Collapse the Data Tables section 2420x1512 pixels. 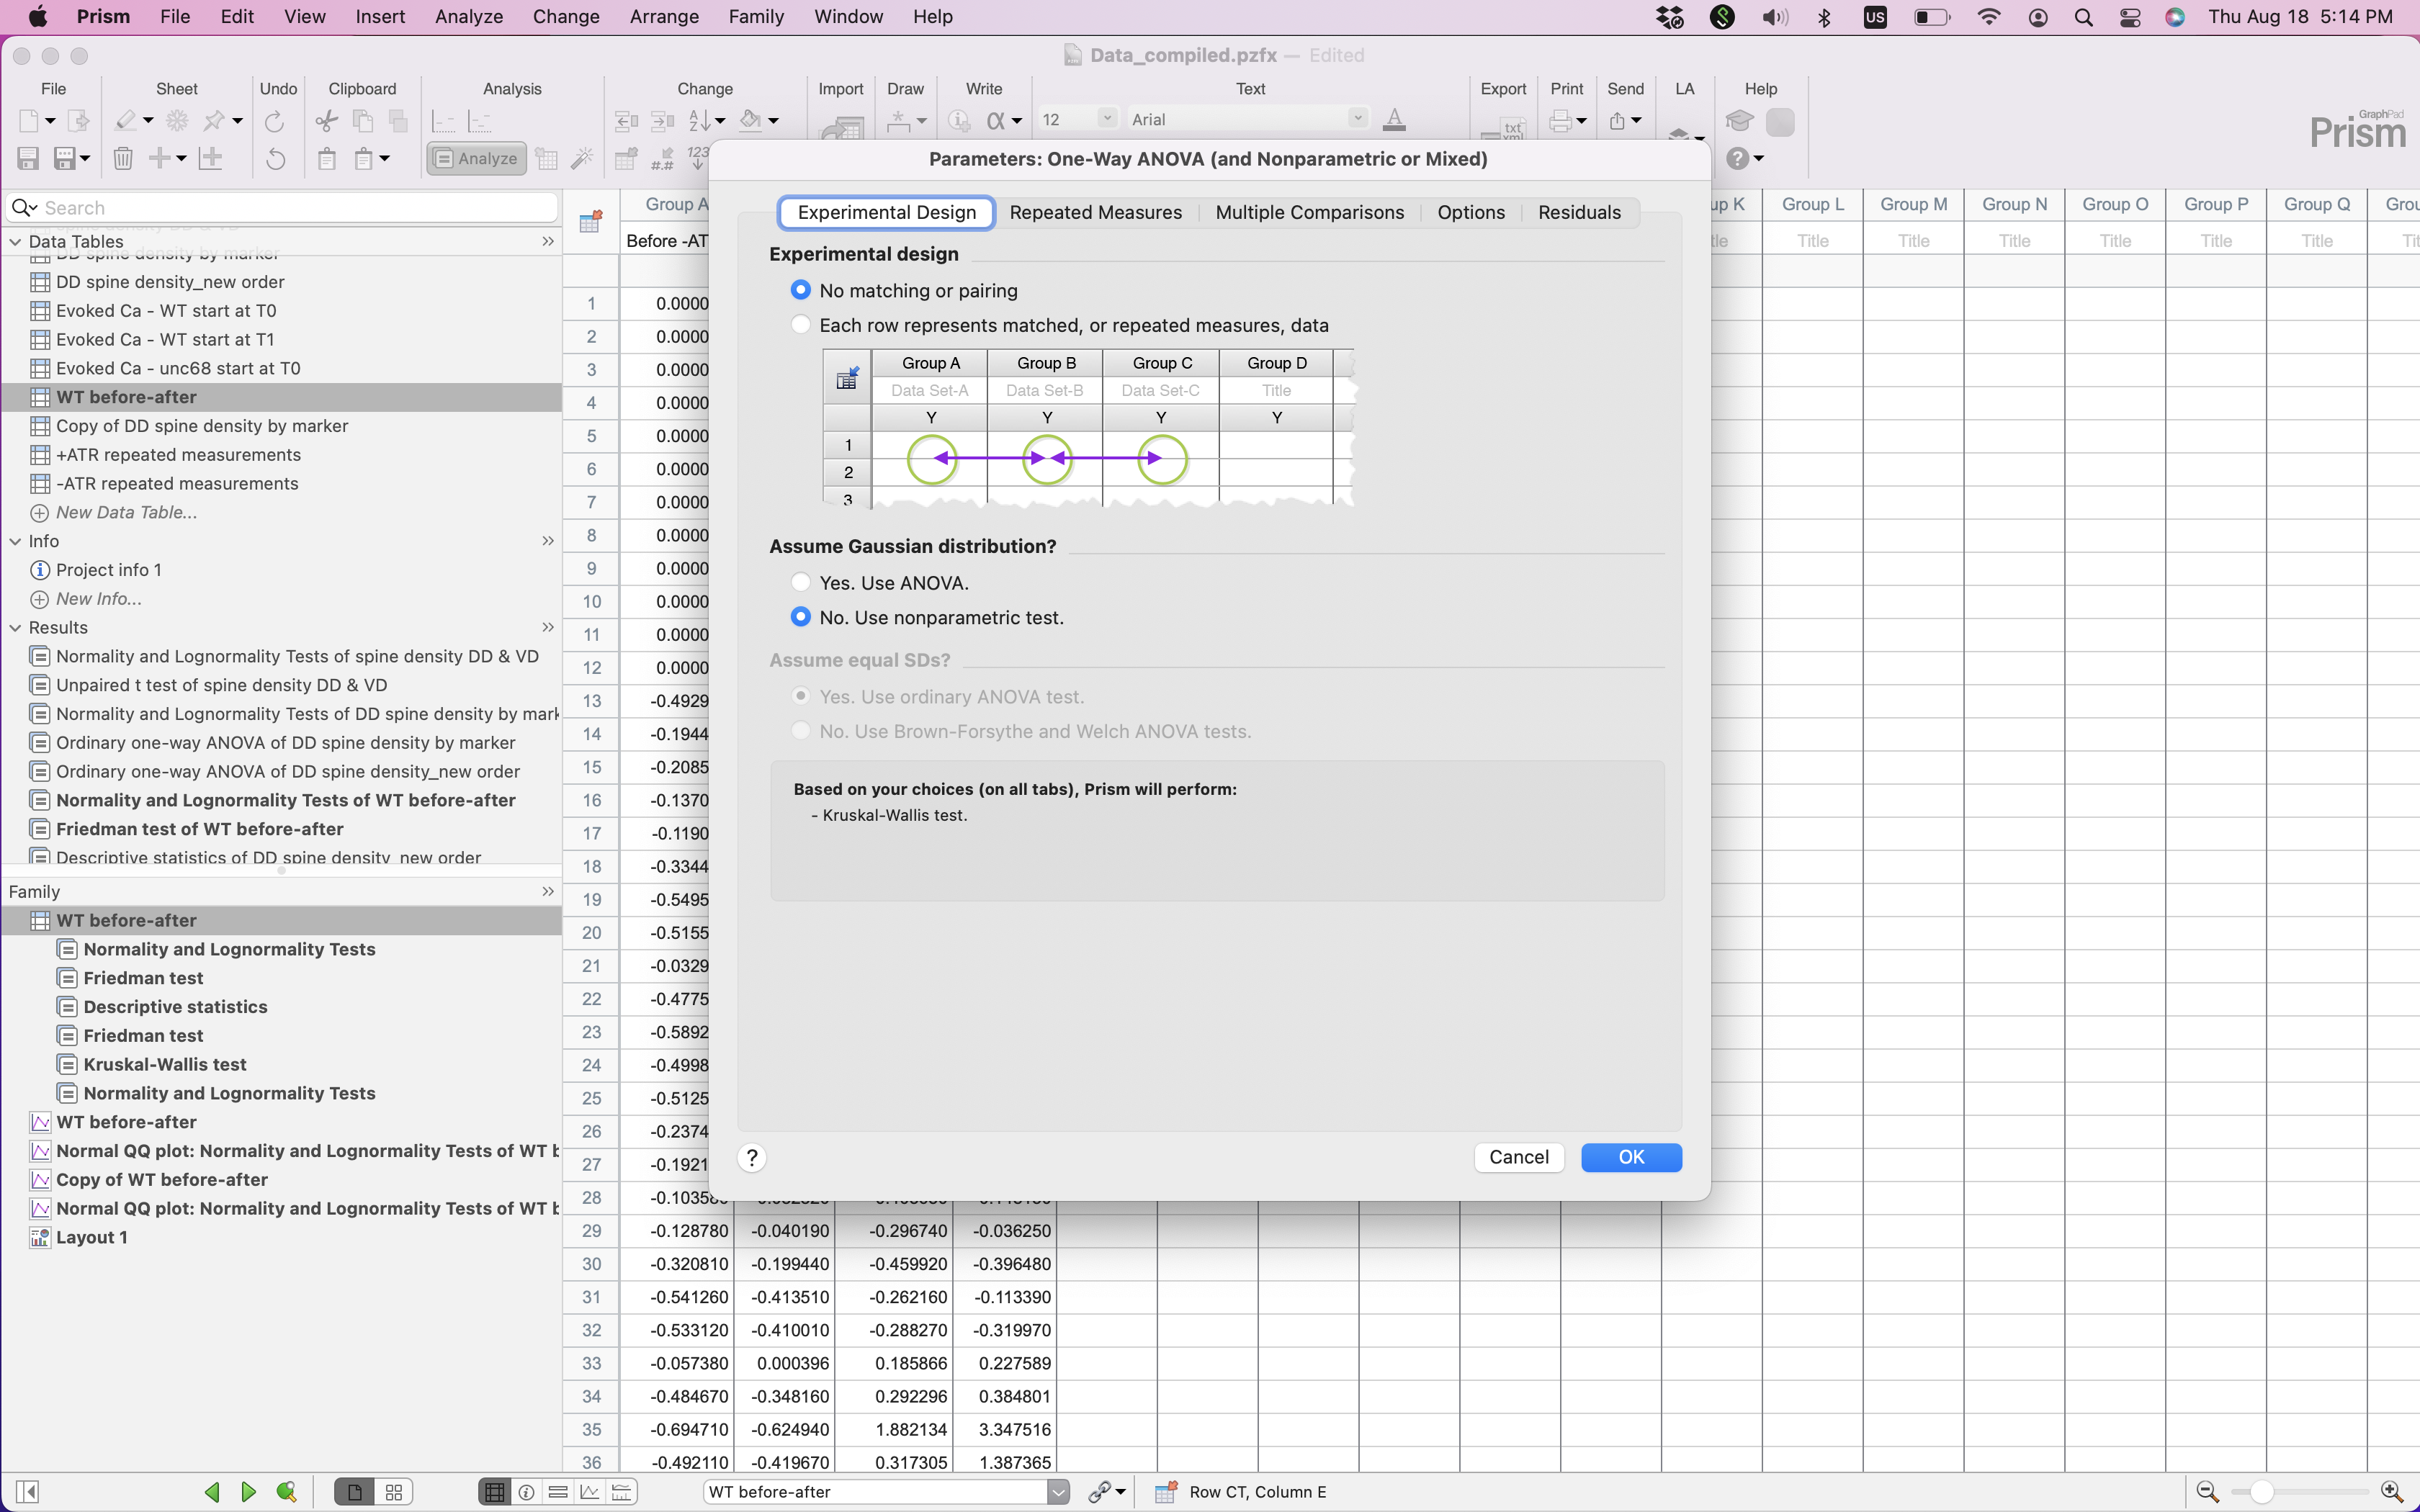click(x=15, y=241)
